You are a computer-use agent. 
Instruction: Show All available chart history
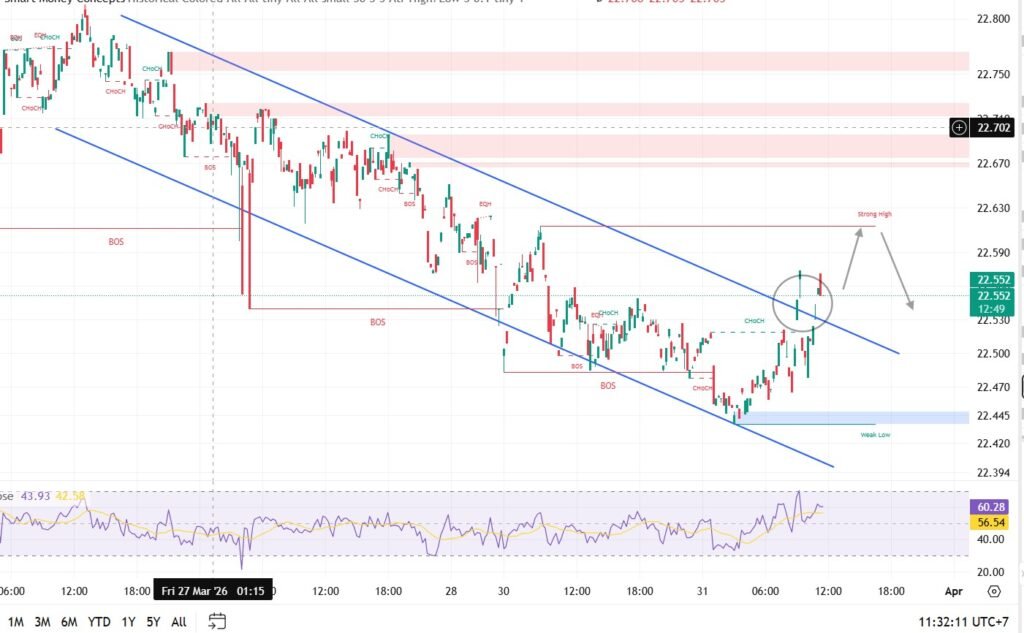[178, 621]
